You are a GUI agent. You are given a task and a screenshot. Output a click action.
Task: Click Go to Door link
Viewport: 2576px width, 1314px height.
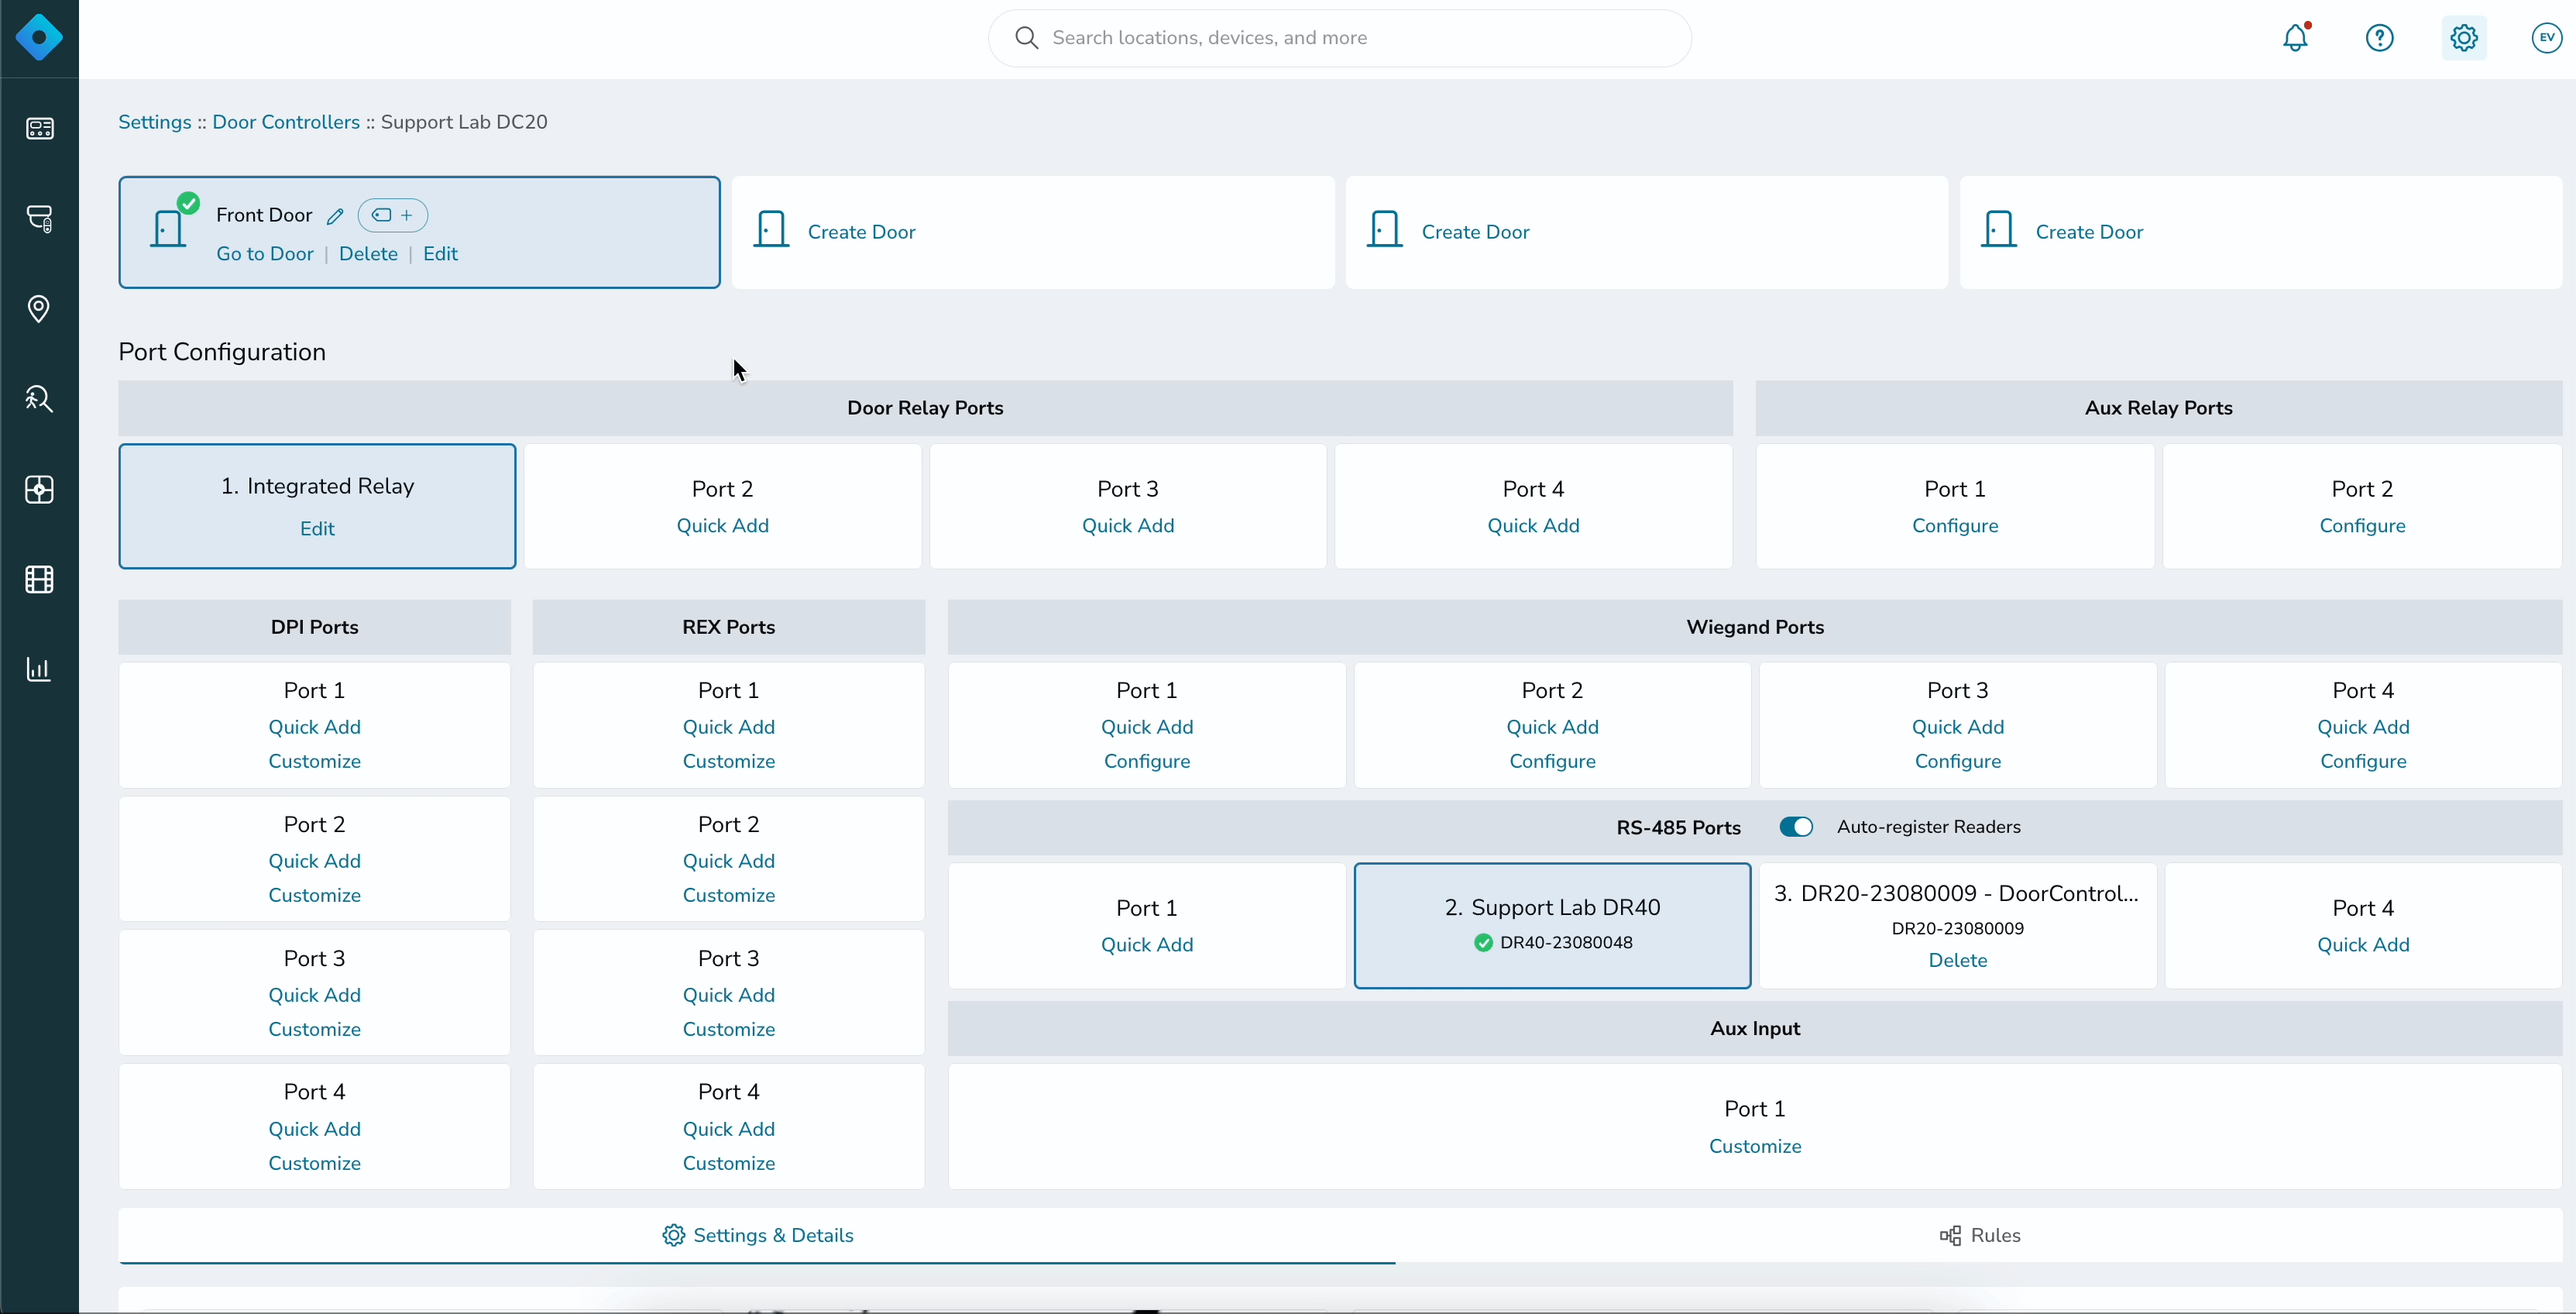point(265,254)
